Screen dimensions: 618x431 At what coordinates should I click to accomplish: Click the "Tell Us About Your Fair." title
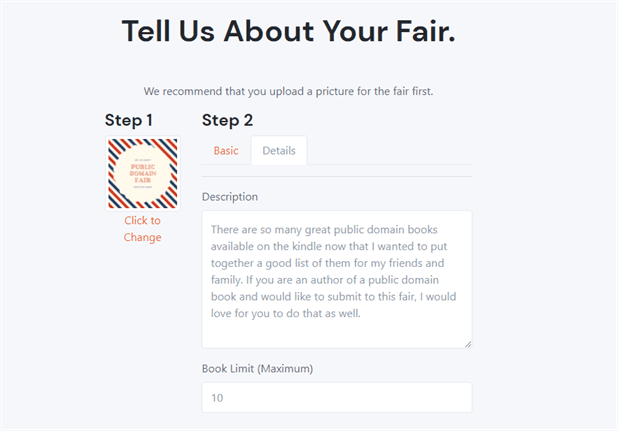(x=289, y=31)
